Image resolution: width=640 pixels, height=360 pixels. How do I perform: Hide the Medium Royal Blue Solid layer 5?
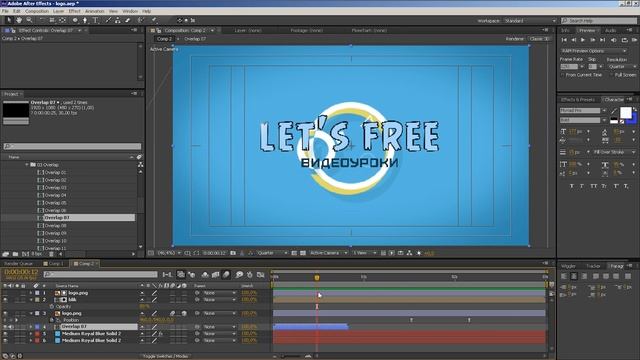pos(5,333)
